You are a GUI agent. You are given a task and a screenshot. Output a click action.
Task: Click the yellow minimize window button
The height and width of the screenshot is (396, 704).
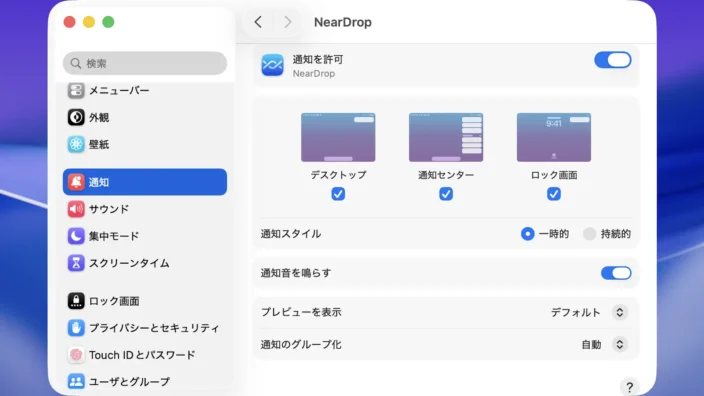click(89, 22)
